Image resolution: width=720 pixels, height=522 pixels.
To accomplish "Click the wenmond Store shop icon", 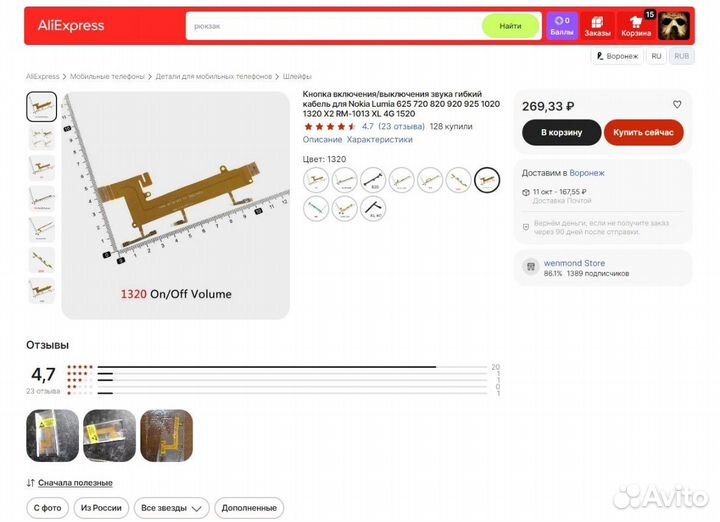I will [531, 267].
